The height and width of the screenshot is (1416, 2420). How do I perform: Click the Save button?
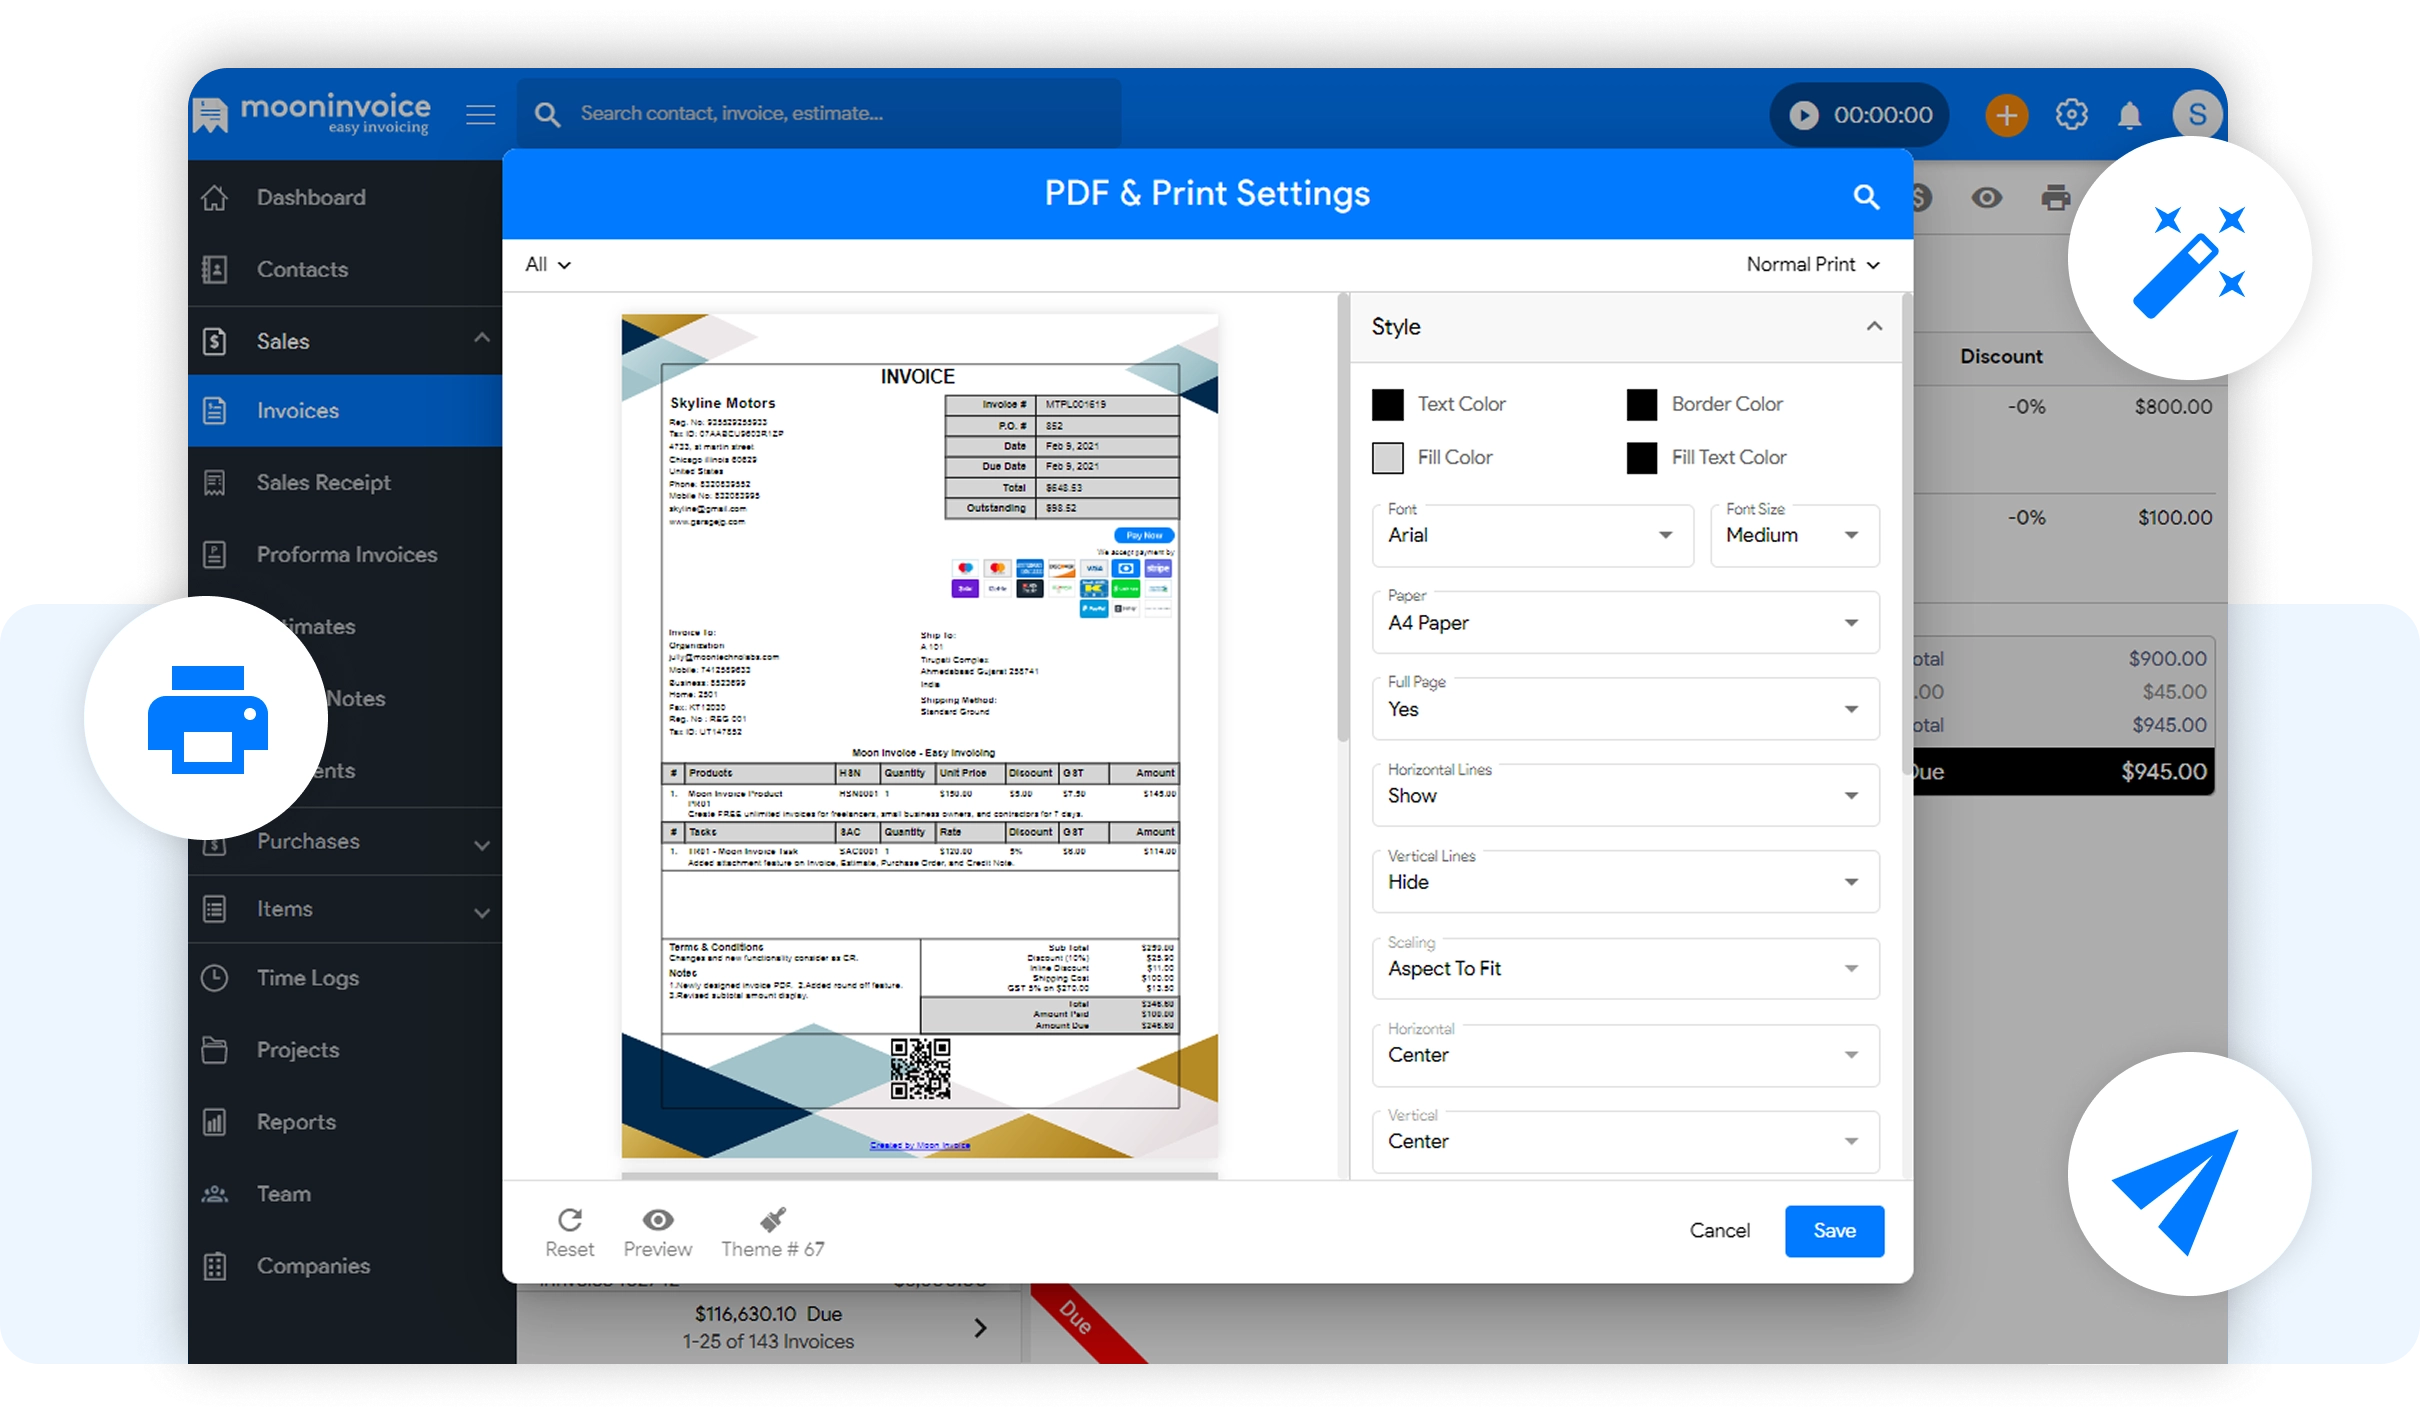(1834, 1231)
